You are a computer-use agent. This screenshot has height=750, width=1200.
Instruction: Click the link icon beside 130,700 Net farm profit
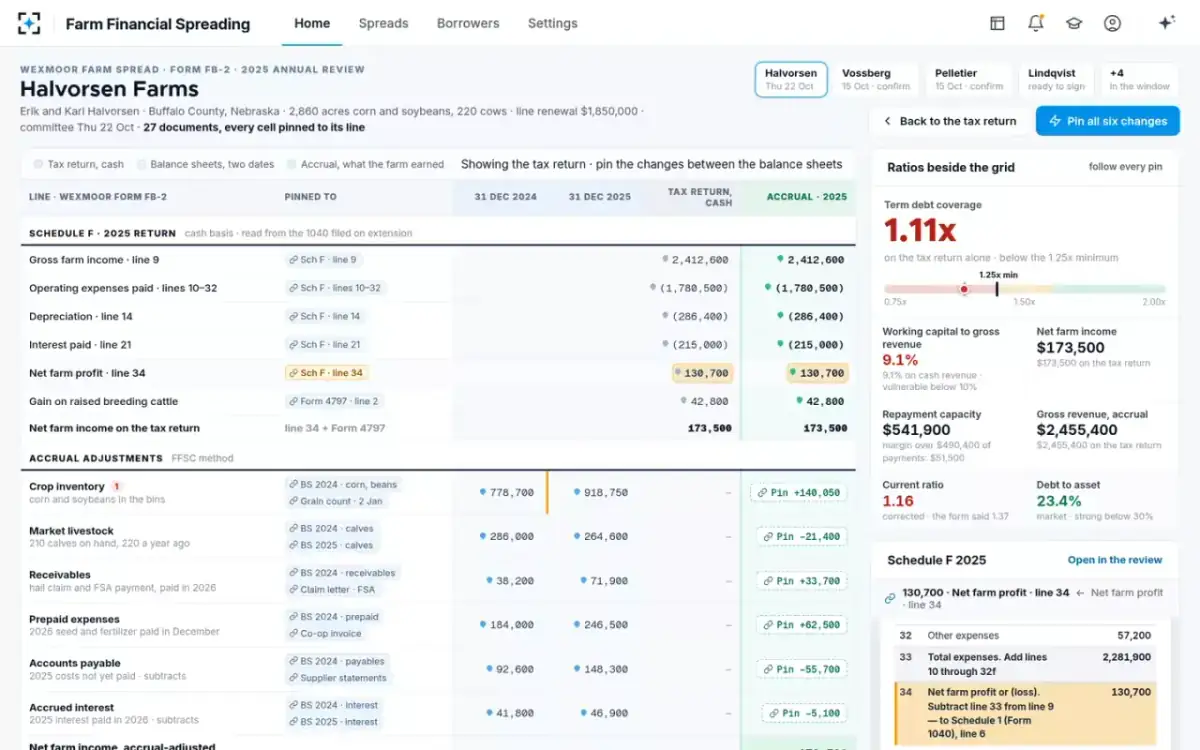coord(890,598)
